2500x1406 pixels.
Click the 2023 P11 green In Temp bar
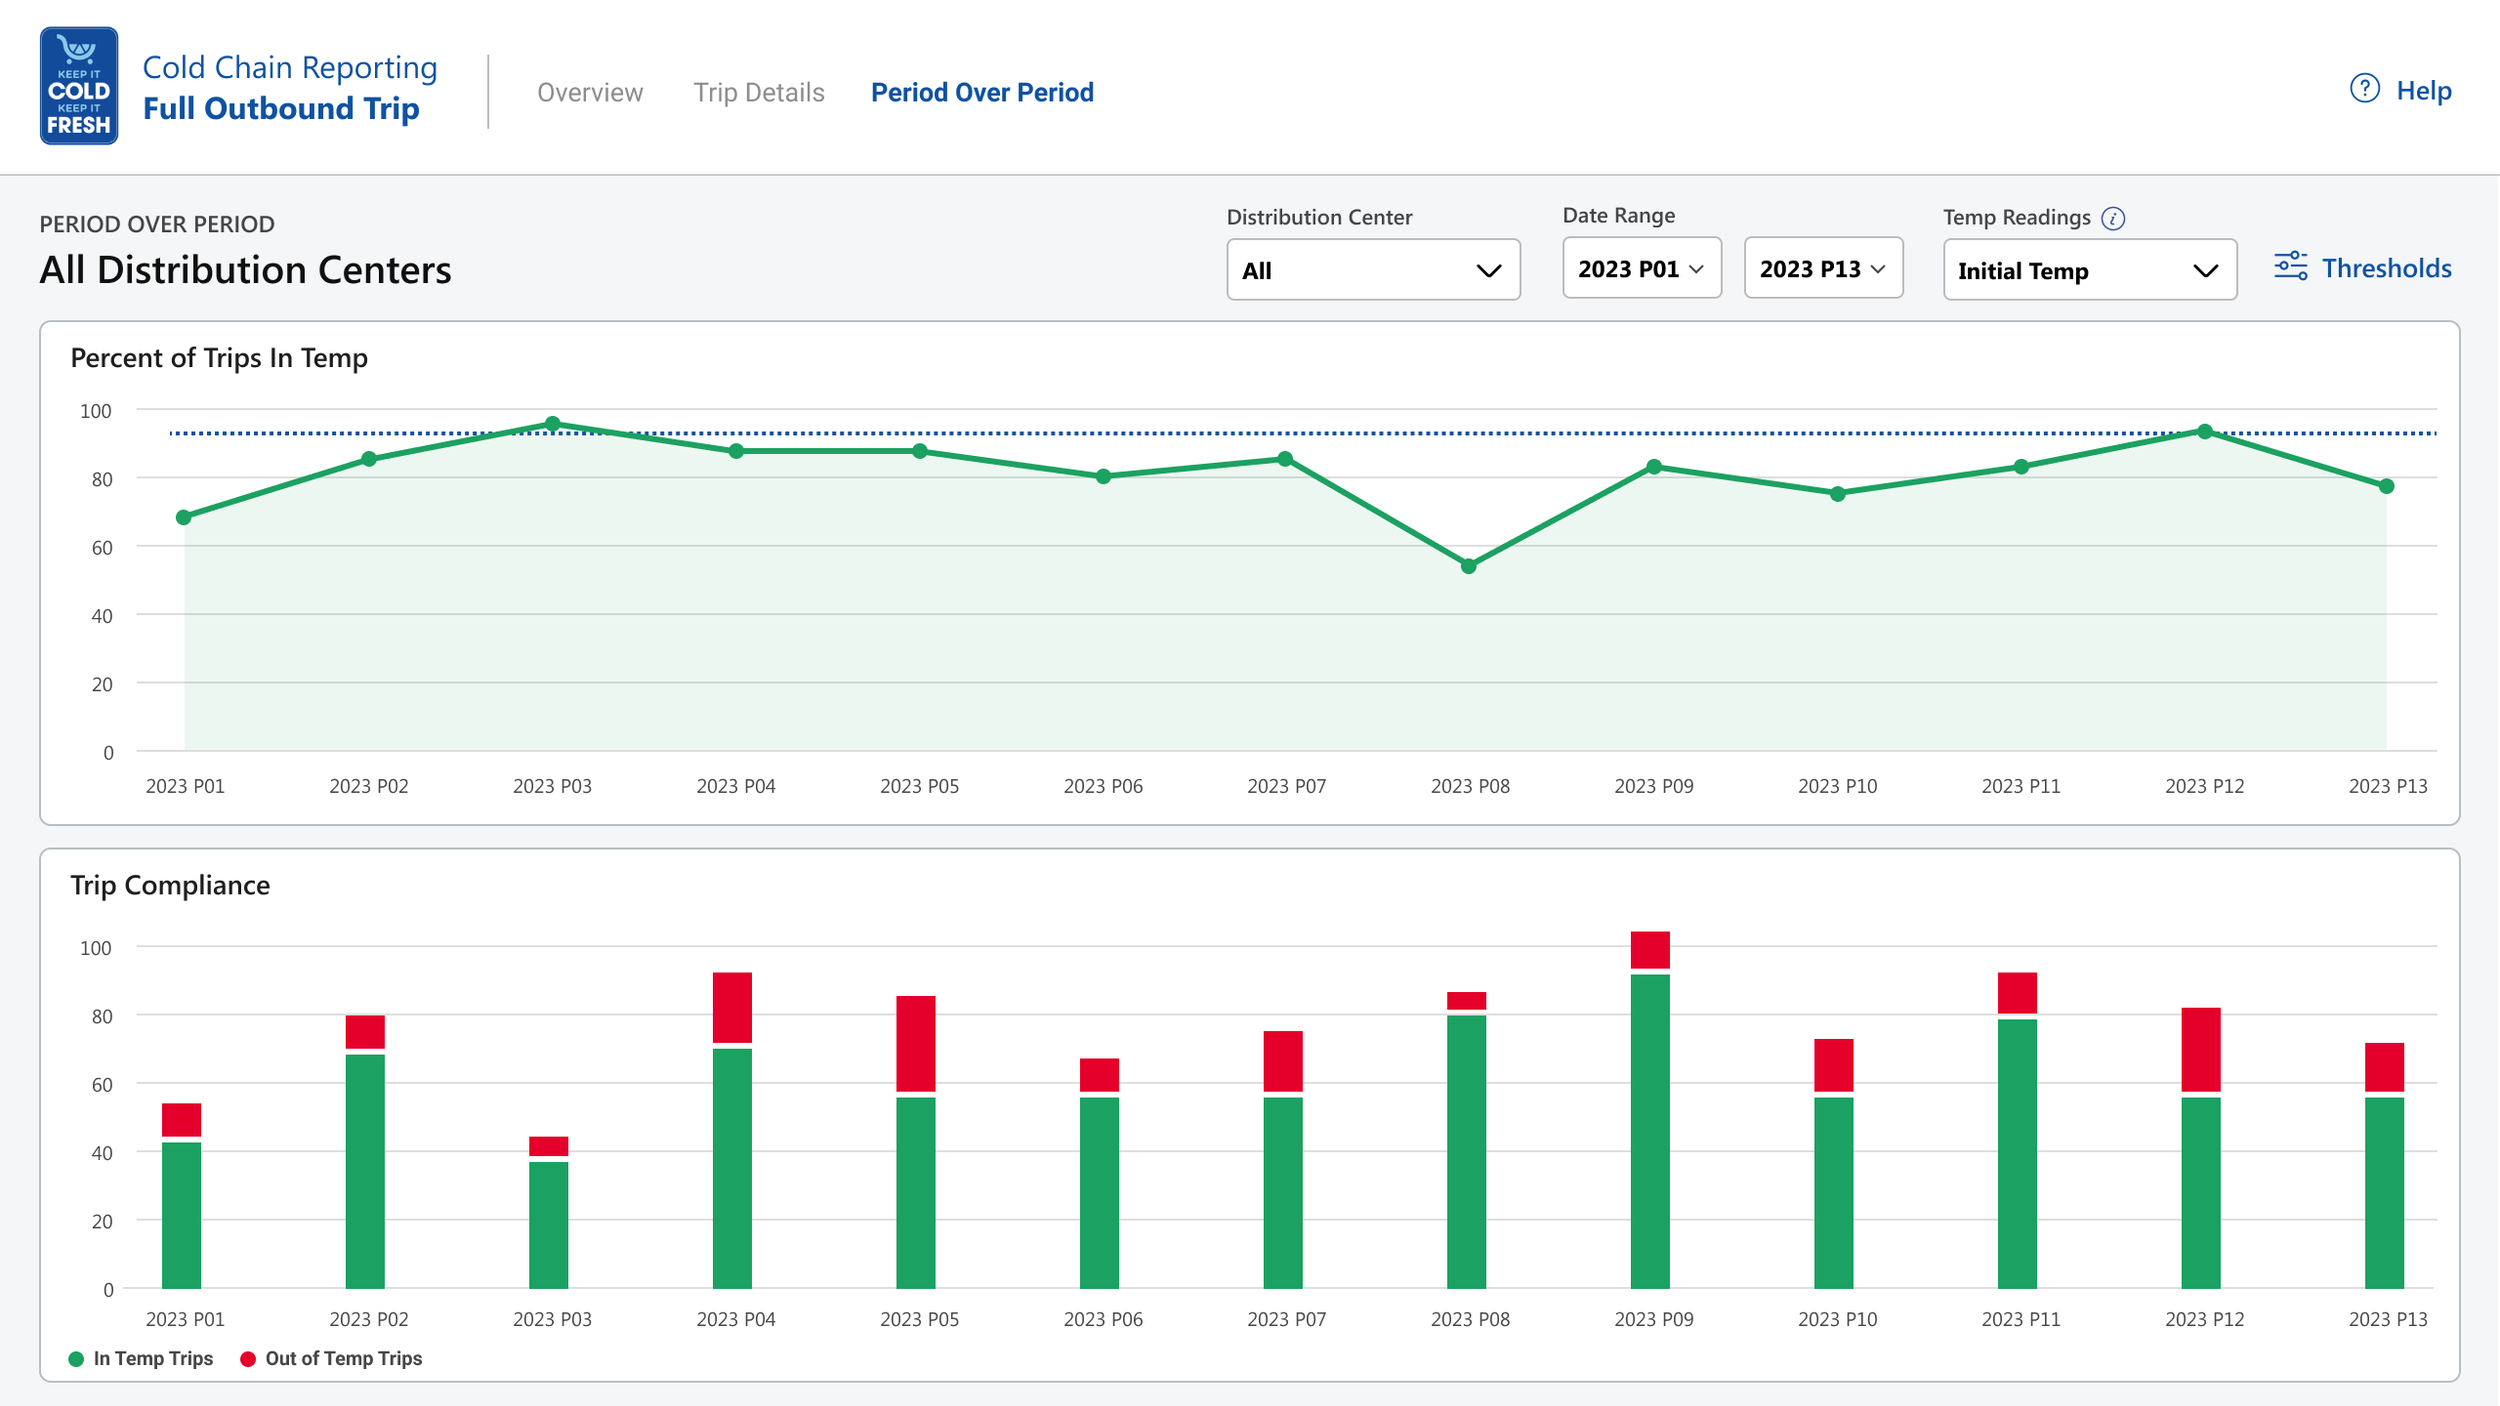[x=2017, y=1154]
